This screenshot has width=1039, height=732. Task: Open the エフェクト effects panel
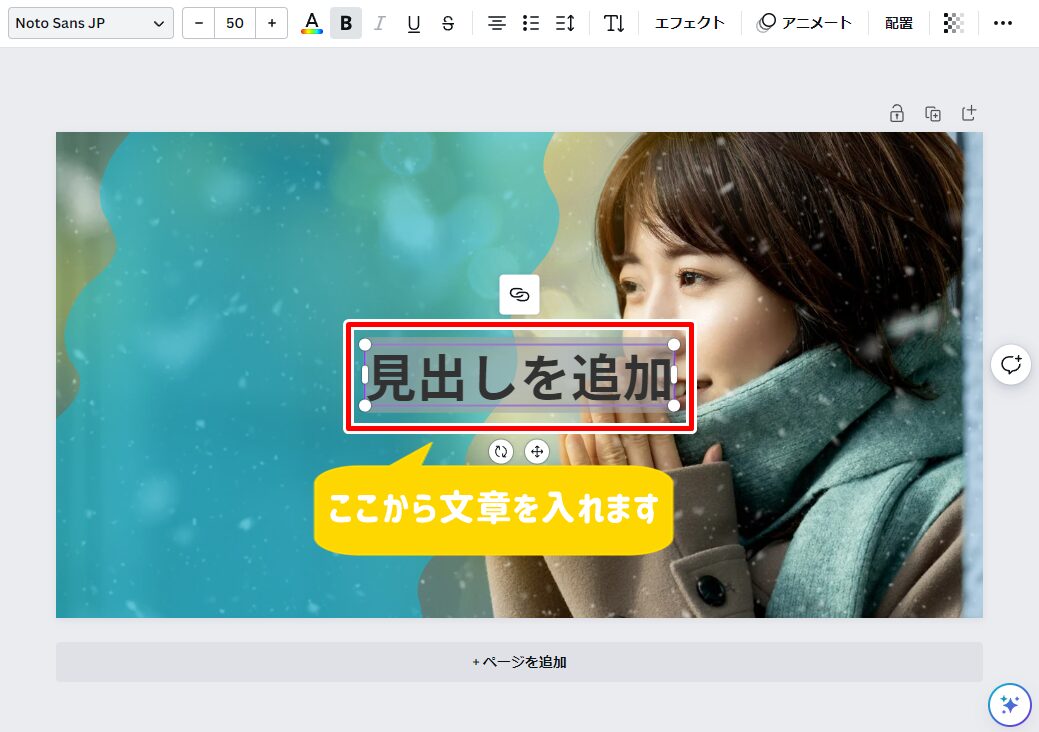690,23
